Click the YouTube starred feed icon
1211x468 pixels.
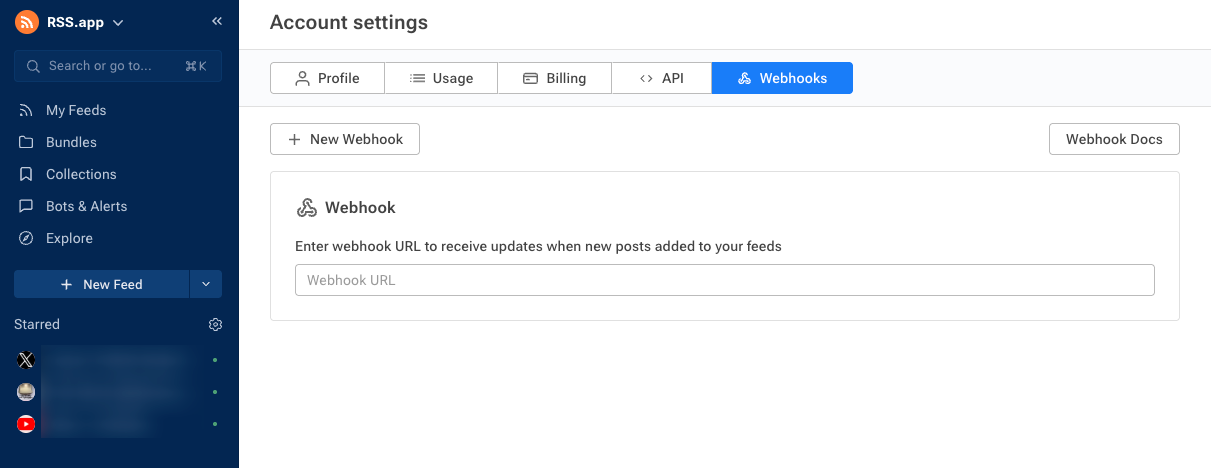click(x=26, y=424)
